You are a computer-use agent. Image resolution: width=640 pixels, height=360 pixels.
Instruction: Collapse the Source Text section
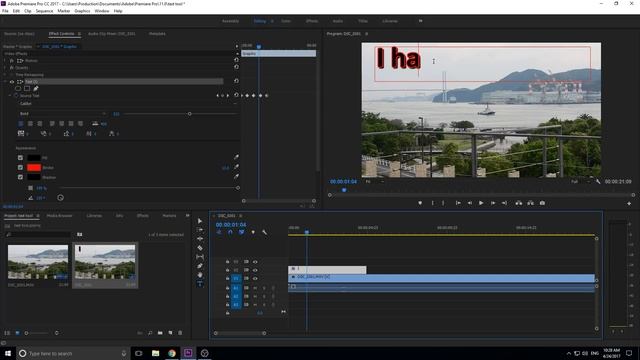tap(10, 96)
